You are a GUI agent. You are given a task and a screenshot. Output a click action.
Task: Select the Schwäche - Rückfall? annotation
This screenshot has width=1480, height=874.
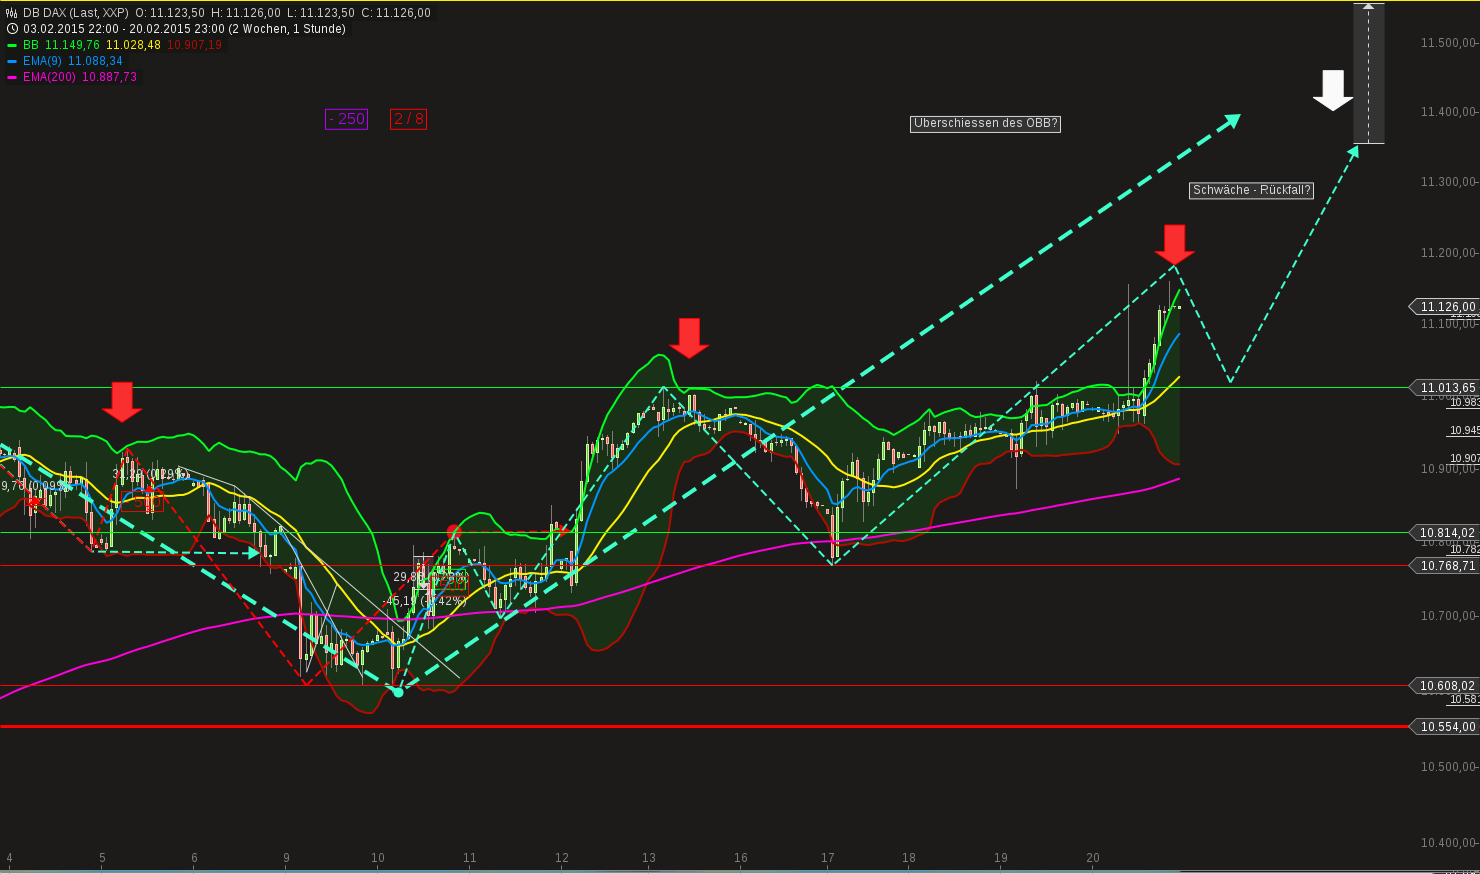(x=1251, y=190)
